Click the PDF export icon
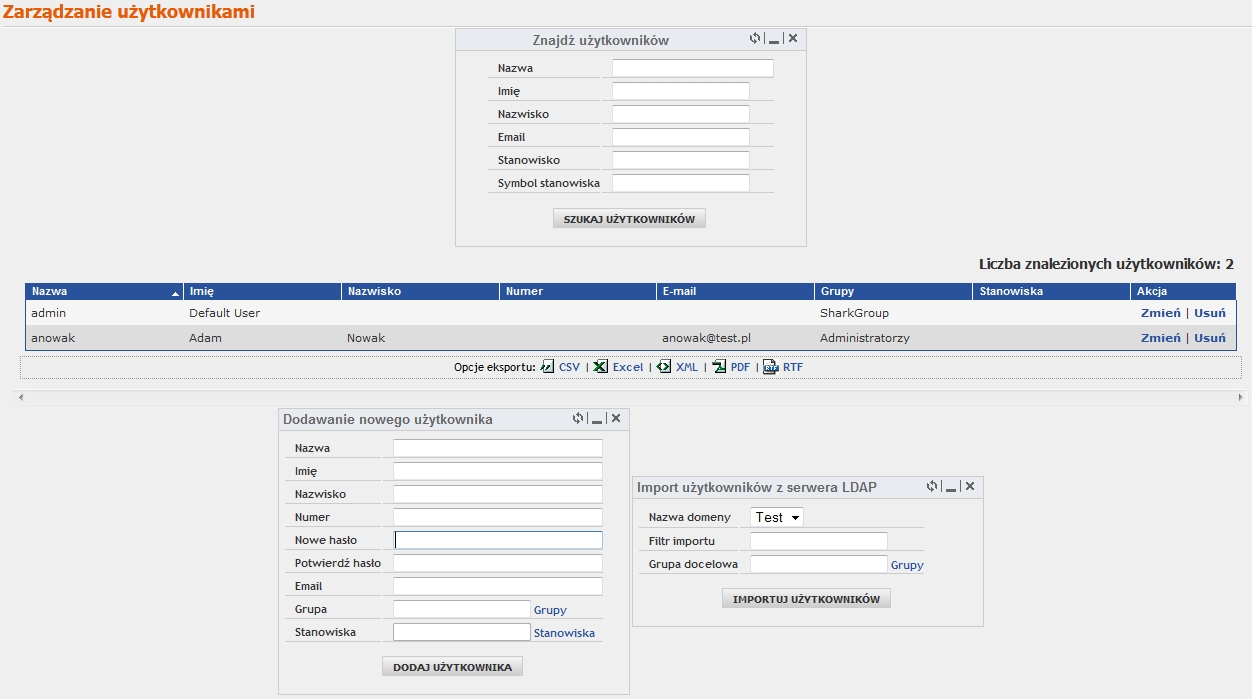1252x699 pixels. [x=719, y=367]
